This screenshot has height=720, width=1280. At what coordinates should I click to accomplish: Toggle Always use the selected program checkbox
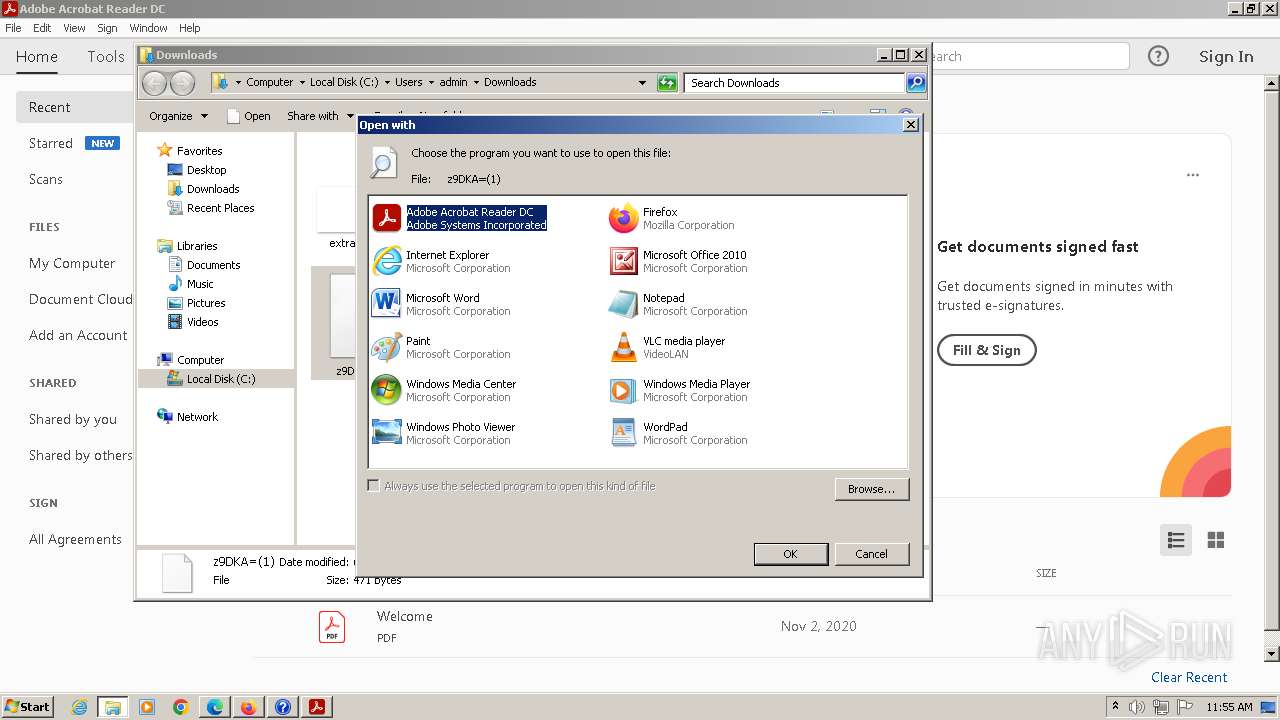[374, 486]
